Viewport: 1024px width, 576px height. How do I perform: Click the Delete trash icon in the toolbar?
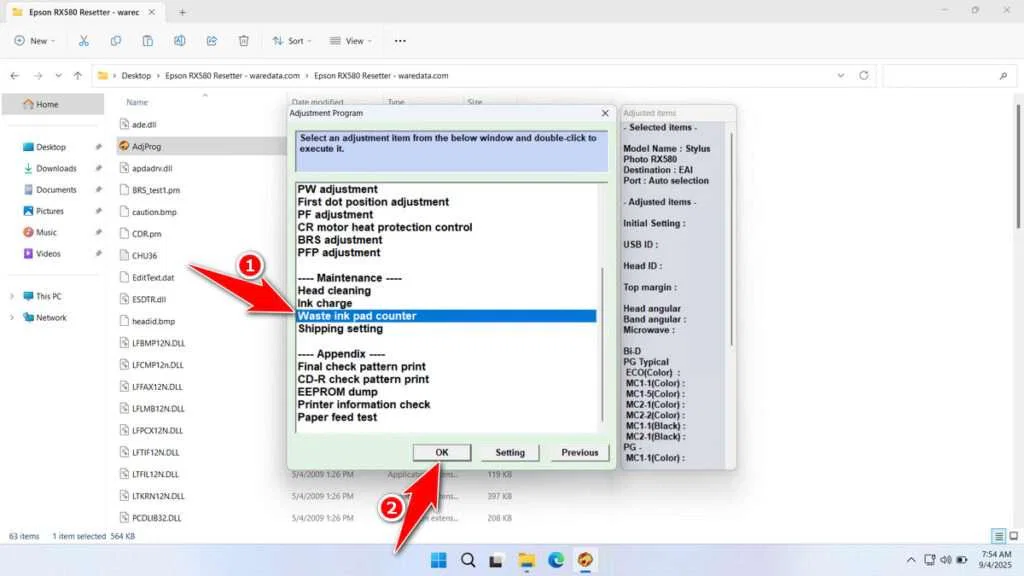click(243, 40)
